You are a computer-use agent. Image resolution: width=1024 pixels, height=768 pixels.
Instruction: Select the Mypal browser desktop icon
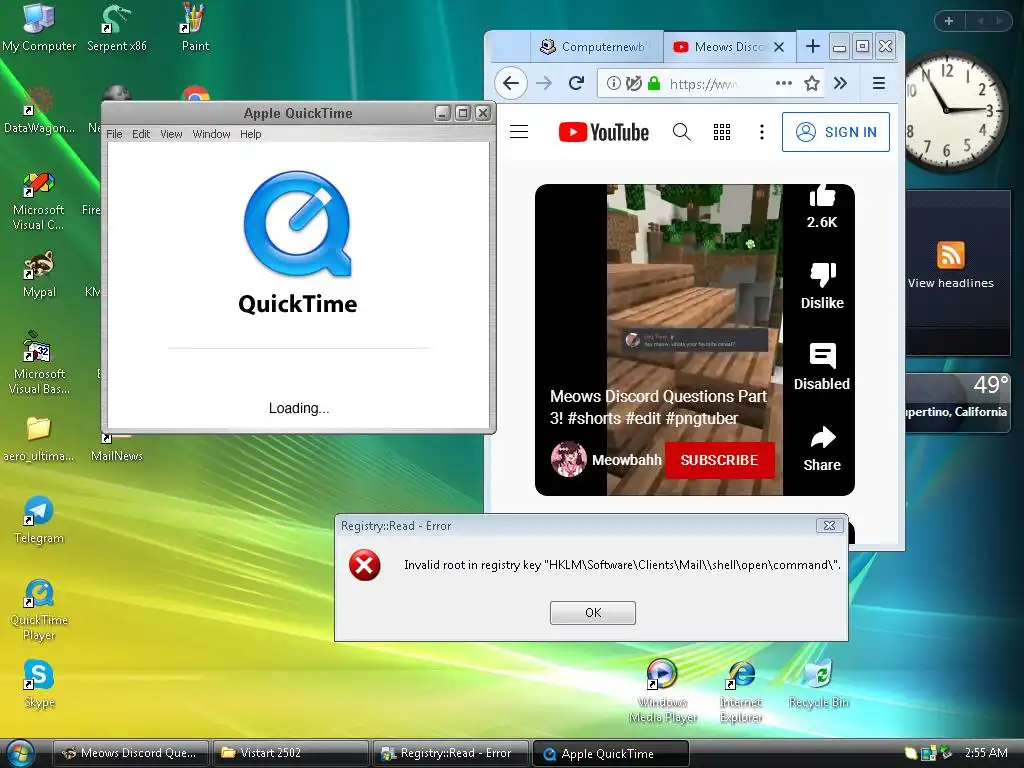(x=39, y=274)
